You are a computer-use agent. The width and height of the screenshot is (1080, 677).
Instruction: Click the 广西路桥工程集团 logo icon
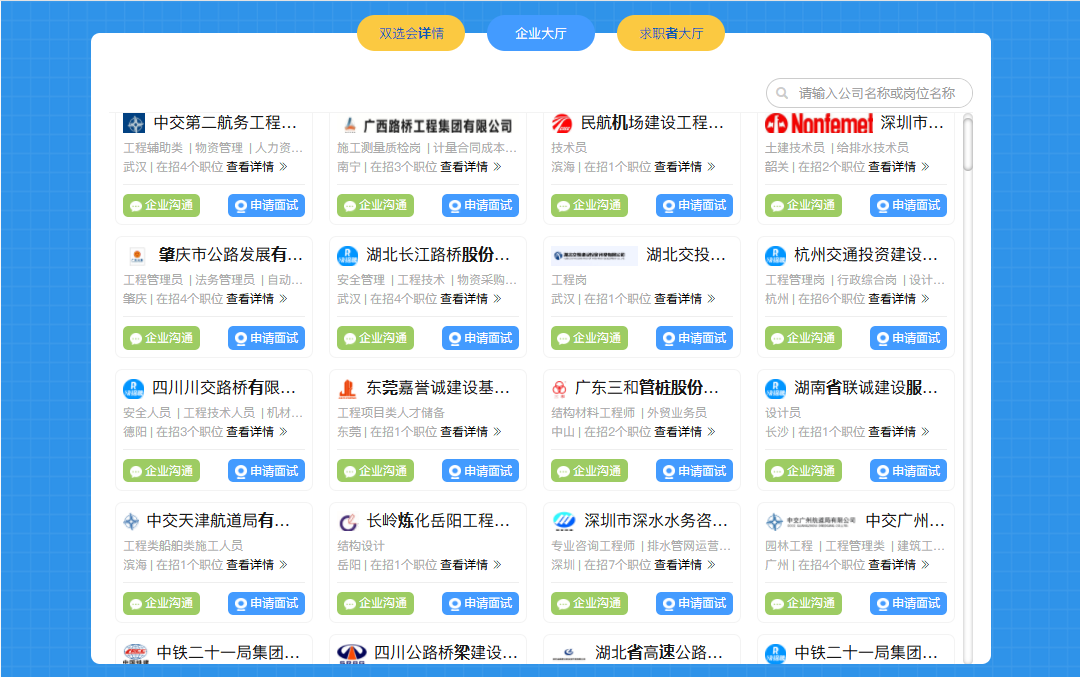tap(350, 123)
